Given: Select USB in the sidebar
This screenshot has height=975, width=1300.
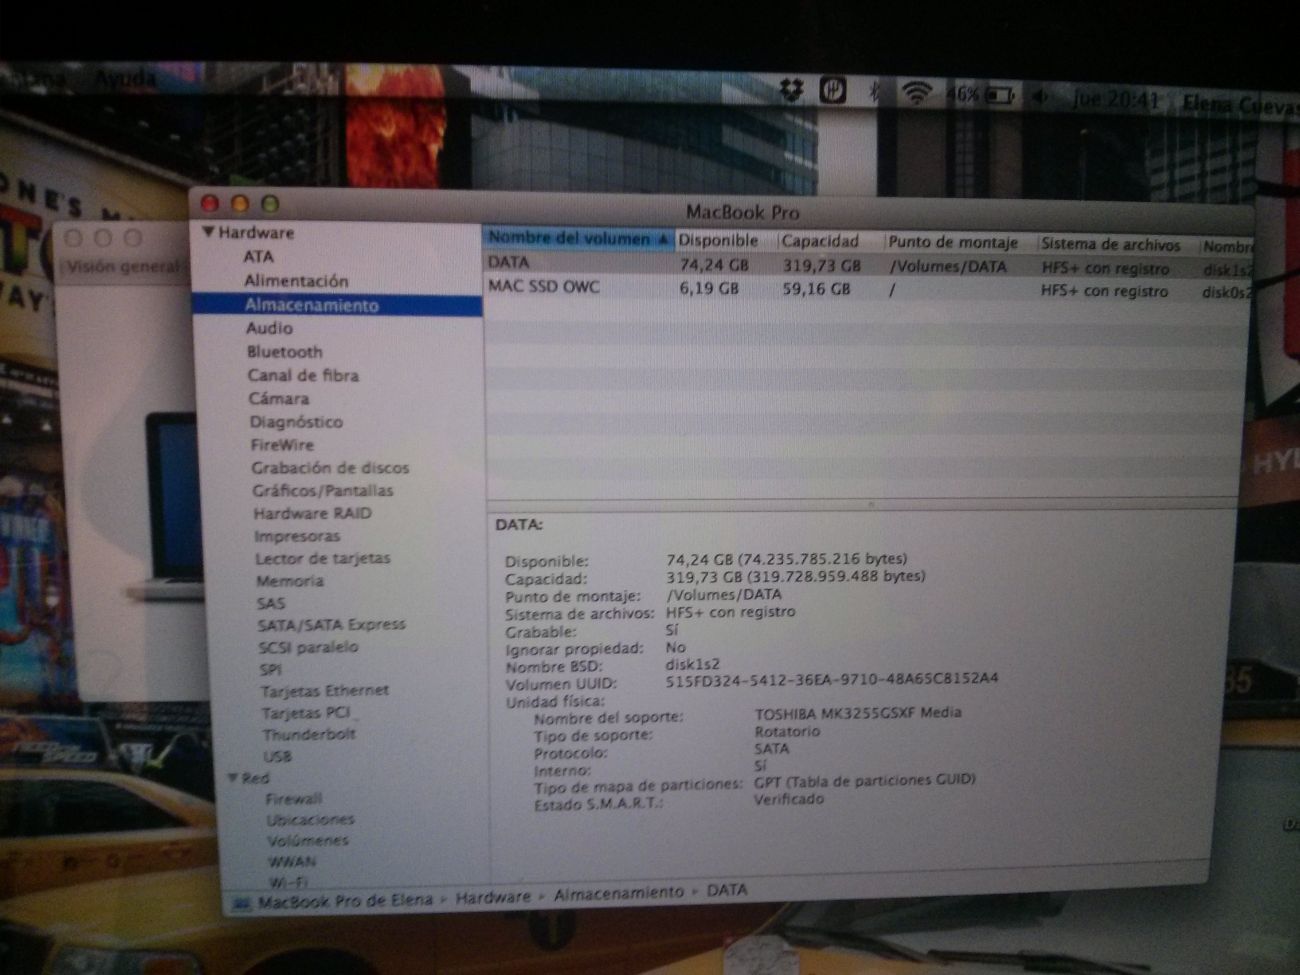Looking at the screenshot, I should point(277,756).
